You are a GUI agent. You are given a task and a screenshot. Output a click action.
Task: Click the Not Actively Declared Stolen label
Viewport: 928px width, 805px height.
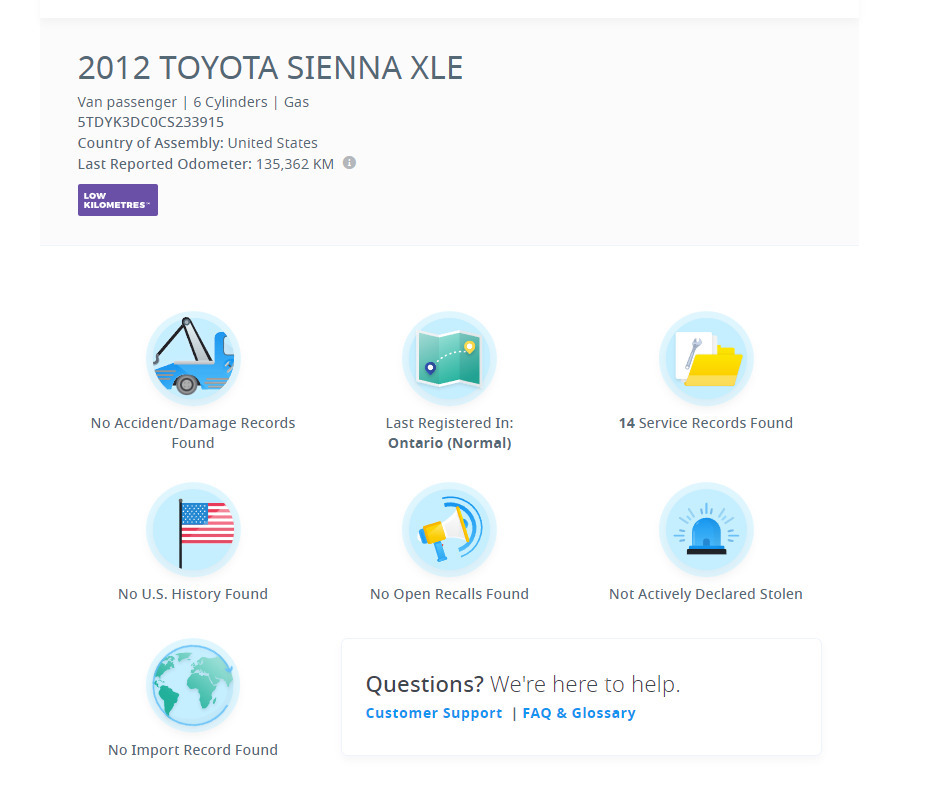pos(706,593)
